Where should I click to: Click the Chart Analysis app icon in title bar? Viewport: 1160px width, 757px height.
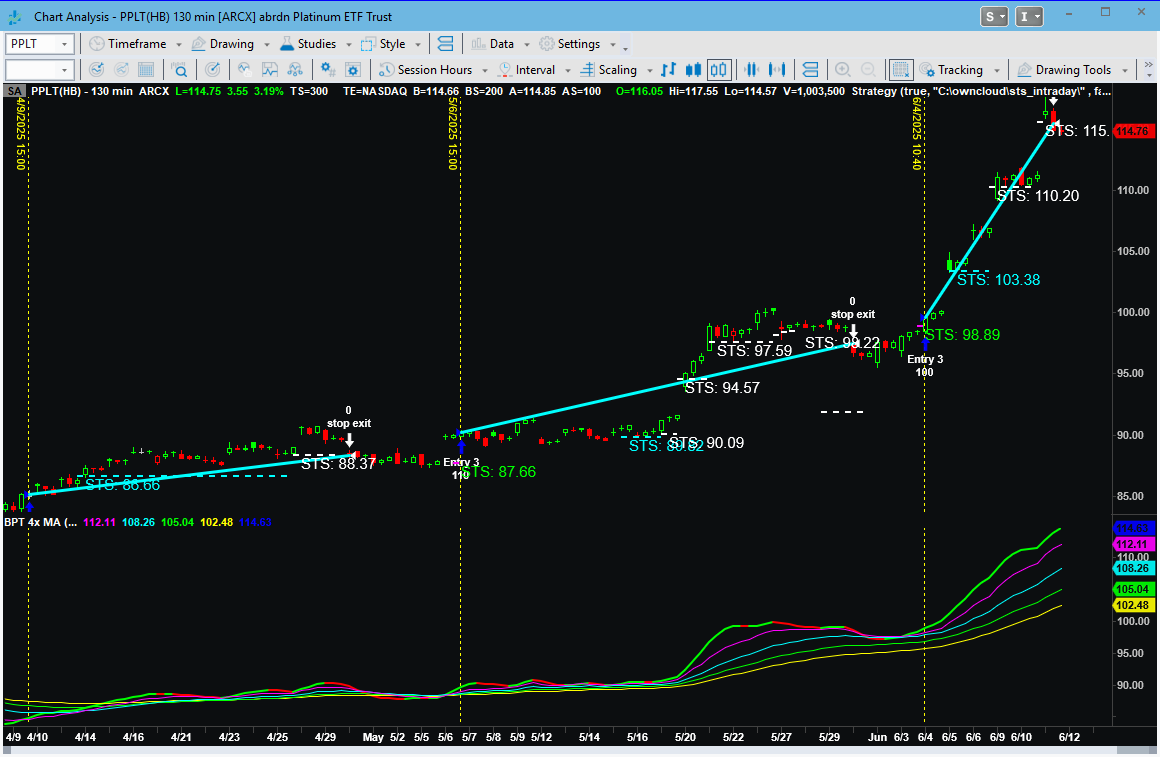point(17,16)
